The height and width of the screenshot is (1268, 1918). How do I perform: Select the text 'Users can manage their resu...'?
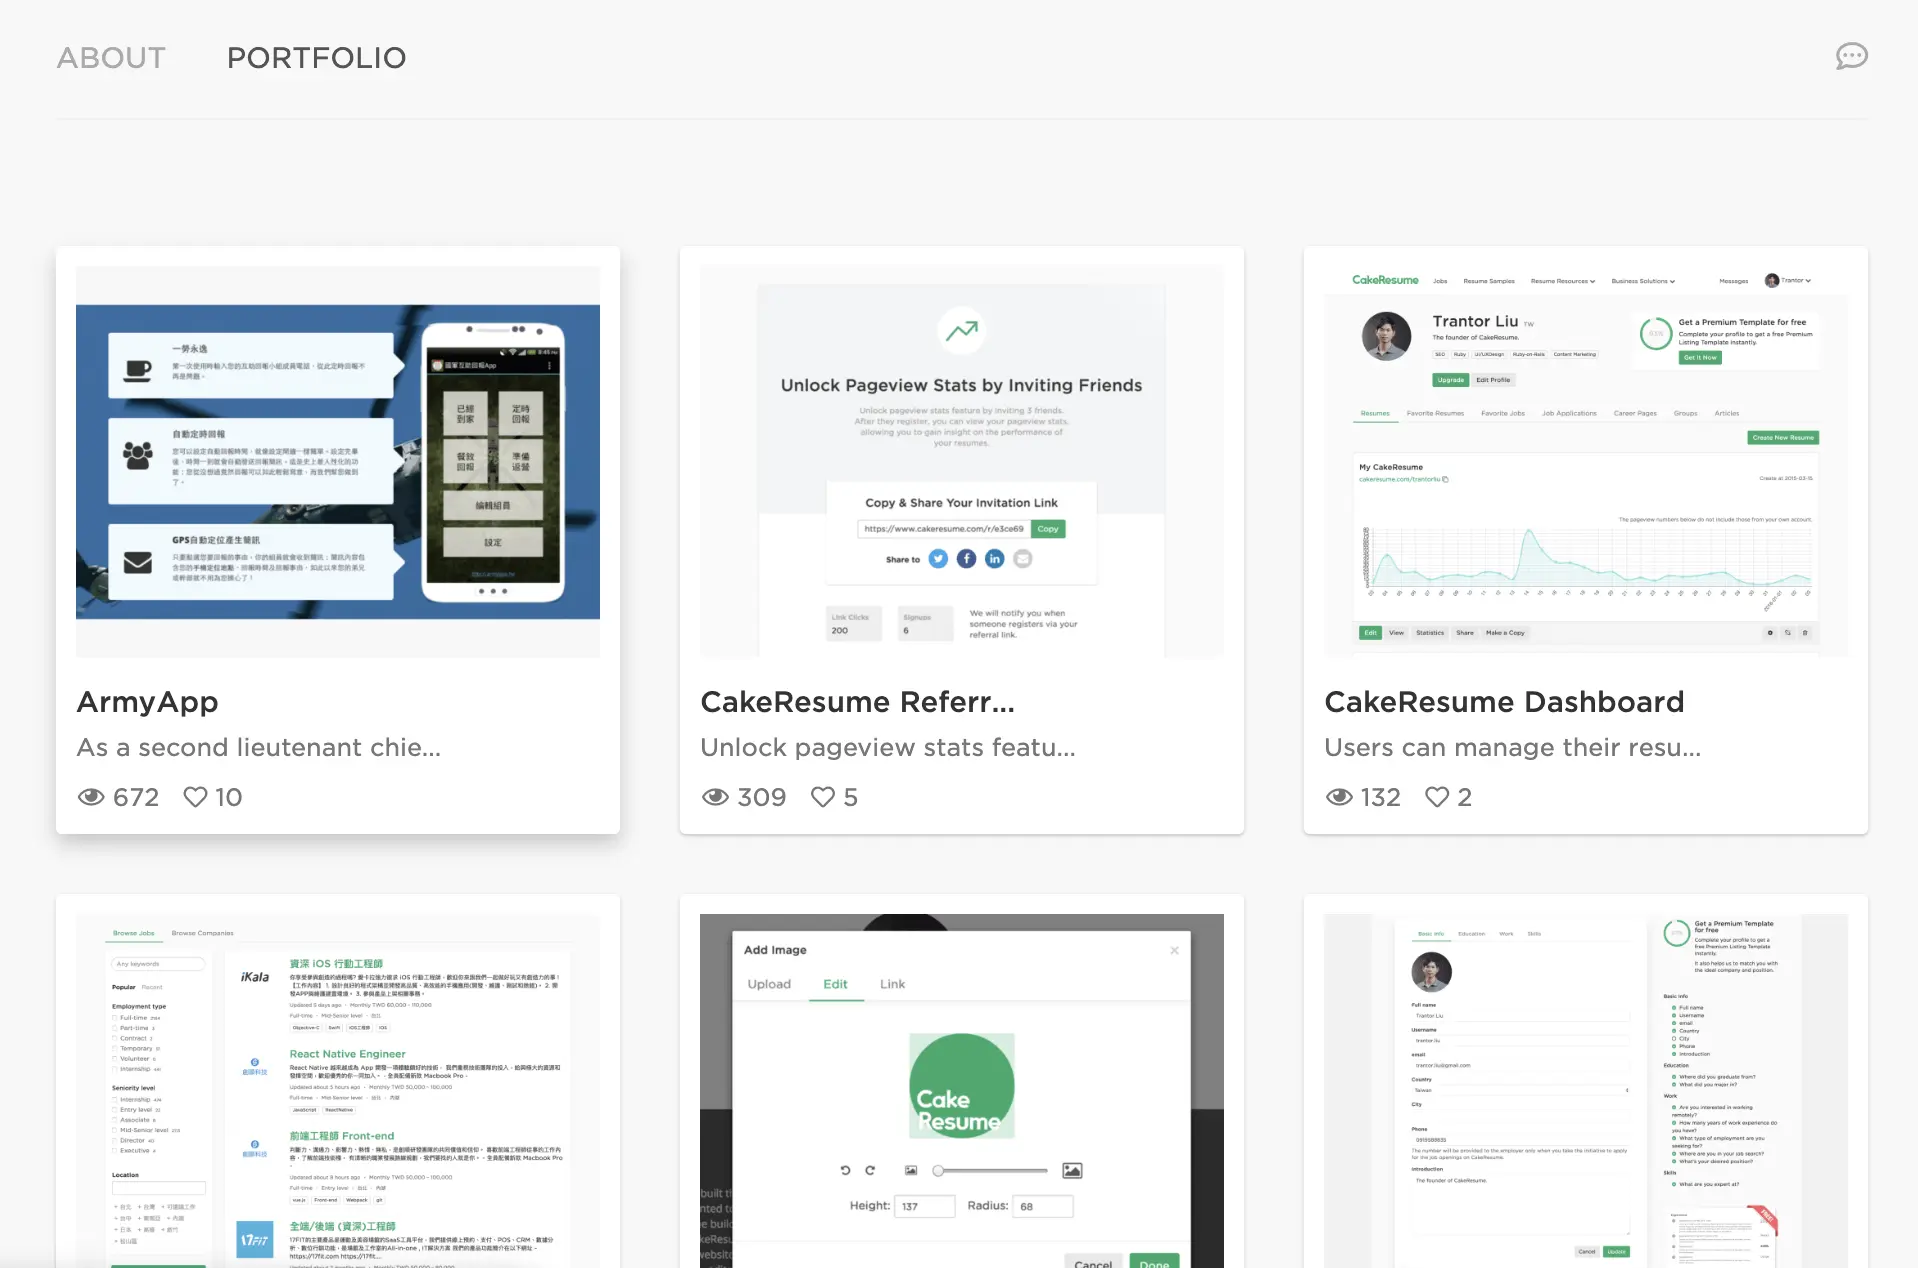click(x=1512, y=748)
